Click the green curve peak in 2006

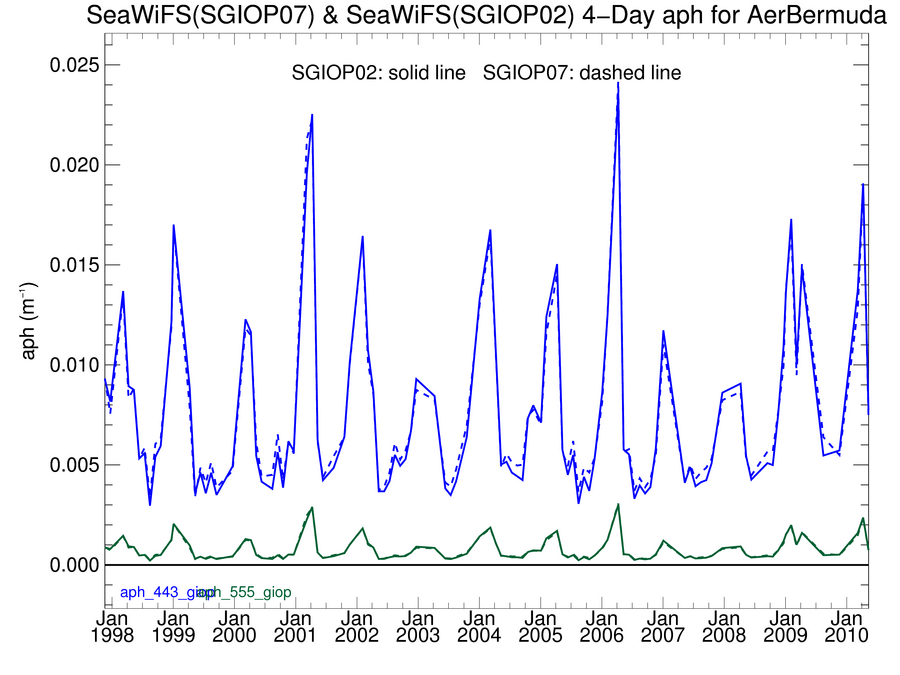click(618, 505)
